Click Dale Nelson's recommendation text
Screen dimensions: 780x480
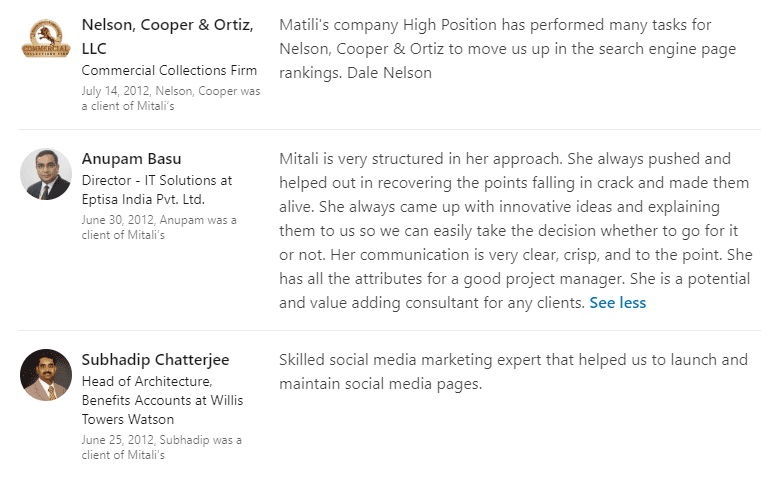tap(507, 49)
